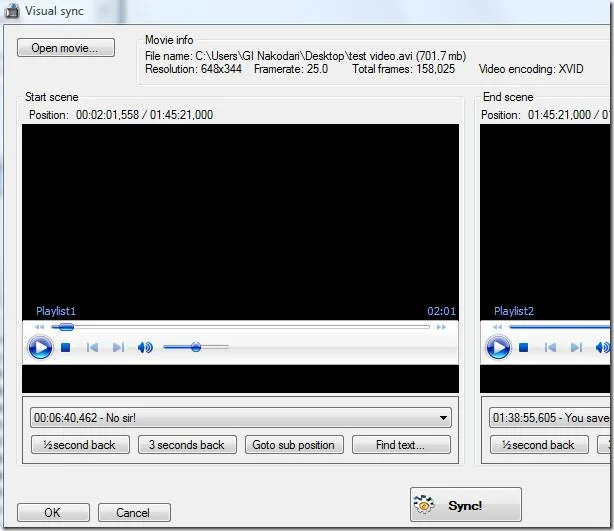Play the End scene video
The width and height of the screenshot is (614, 531).
[x=498, y=347]
